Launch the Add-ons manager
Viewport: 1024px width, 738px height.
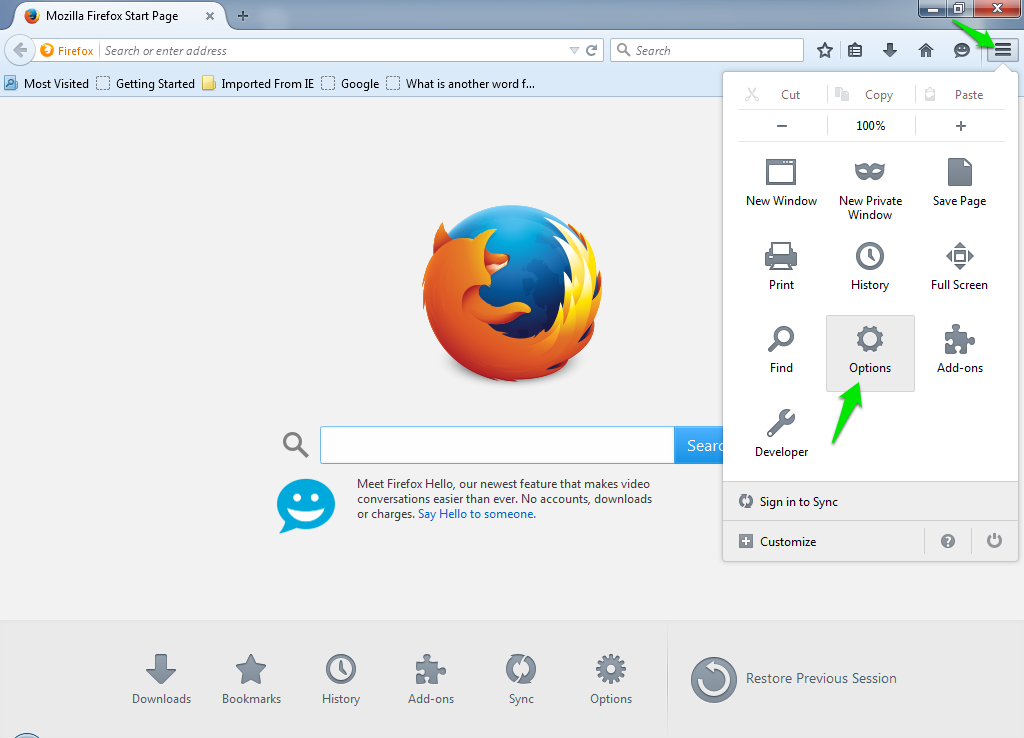pos(958,347)
